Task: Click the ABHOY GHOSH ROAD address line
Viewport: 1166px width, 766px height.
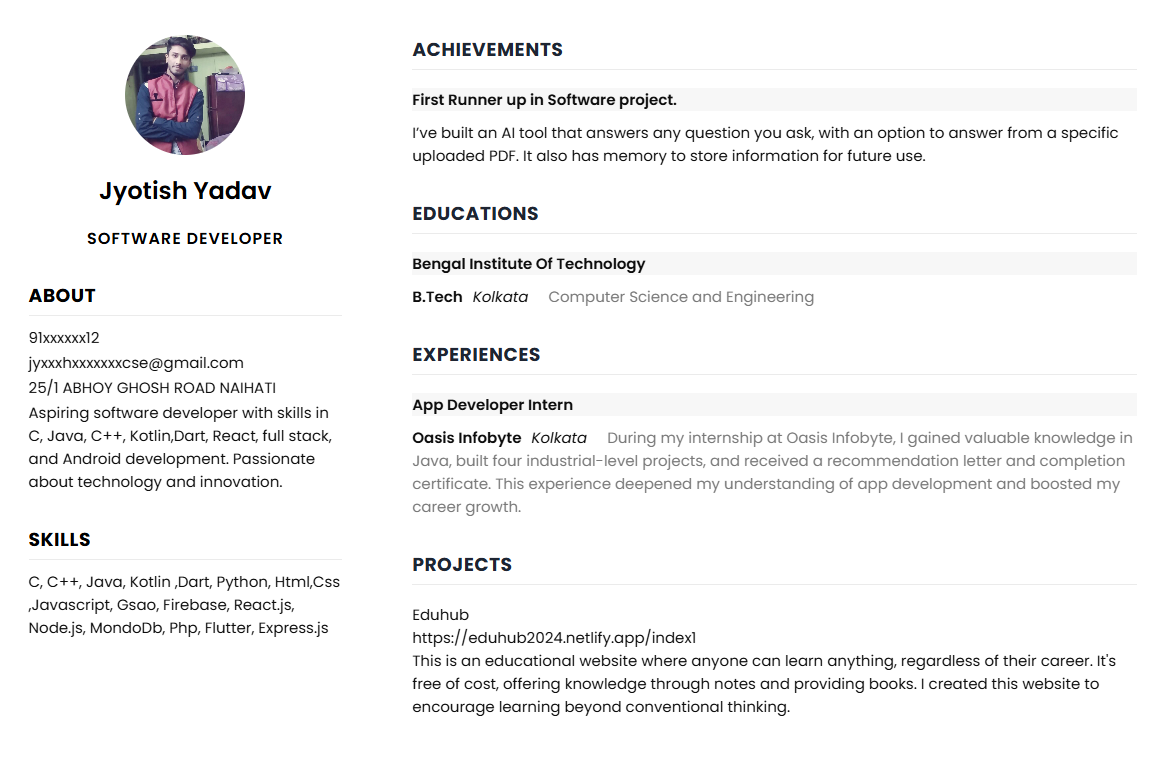Action: pyautogui.click(x=152, y=387)
